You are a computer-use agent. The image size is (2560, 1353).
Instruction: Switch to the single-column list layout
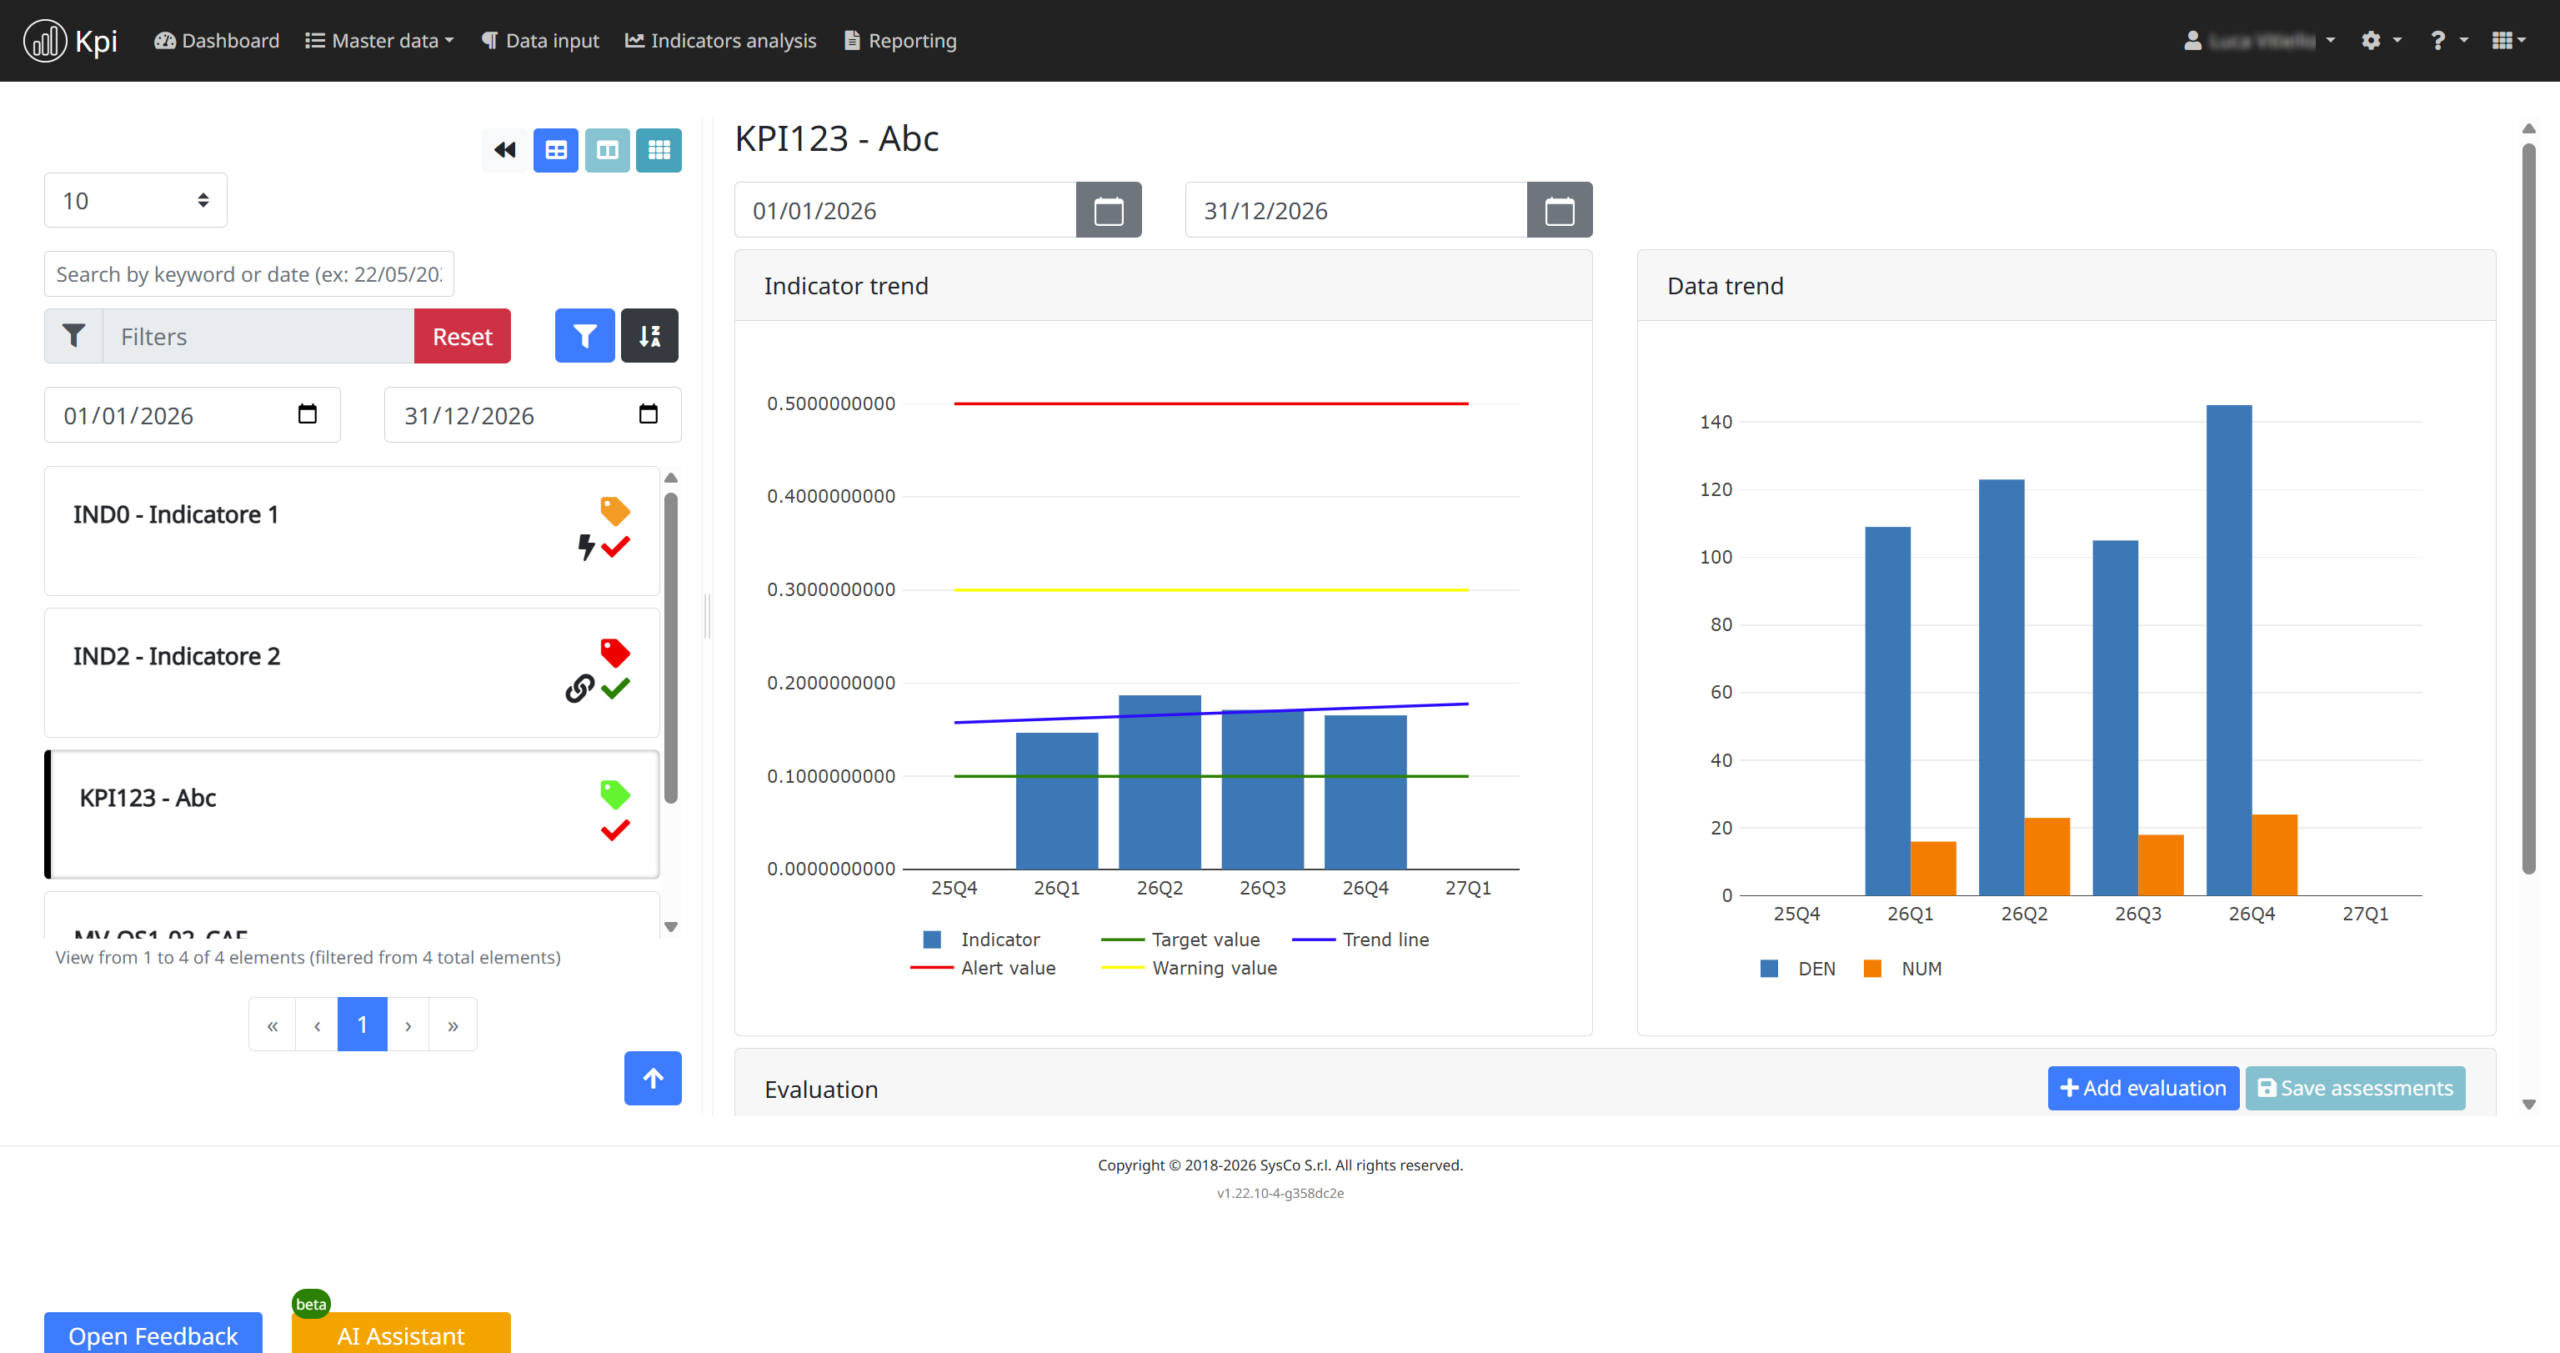556,150
